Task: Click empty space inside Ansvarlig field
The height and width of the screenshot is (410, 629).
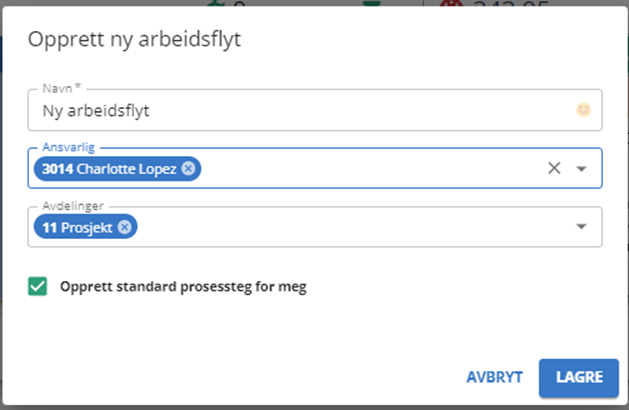Action: pos(369,168)
